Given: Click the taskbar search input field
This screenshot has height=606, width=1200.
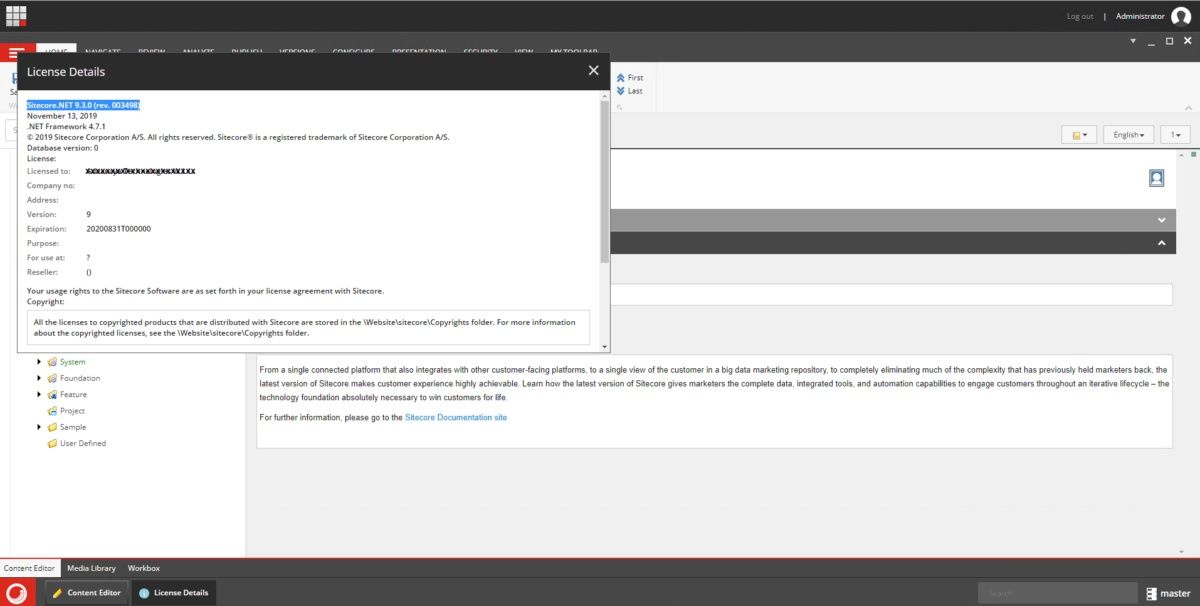Looking at the screenshot, I should (x=1057, y=593).
